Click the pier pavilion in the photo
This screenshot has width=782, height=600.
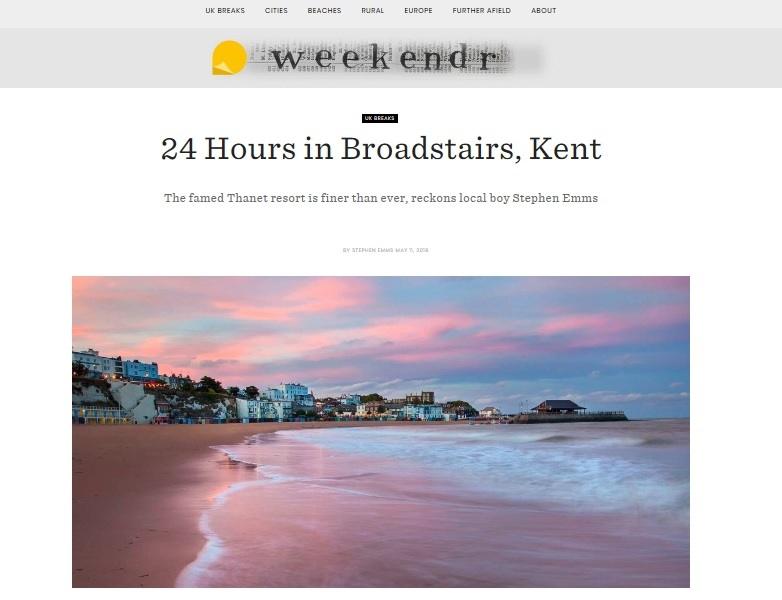point(558,407)
